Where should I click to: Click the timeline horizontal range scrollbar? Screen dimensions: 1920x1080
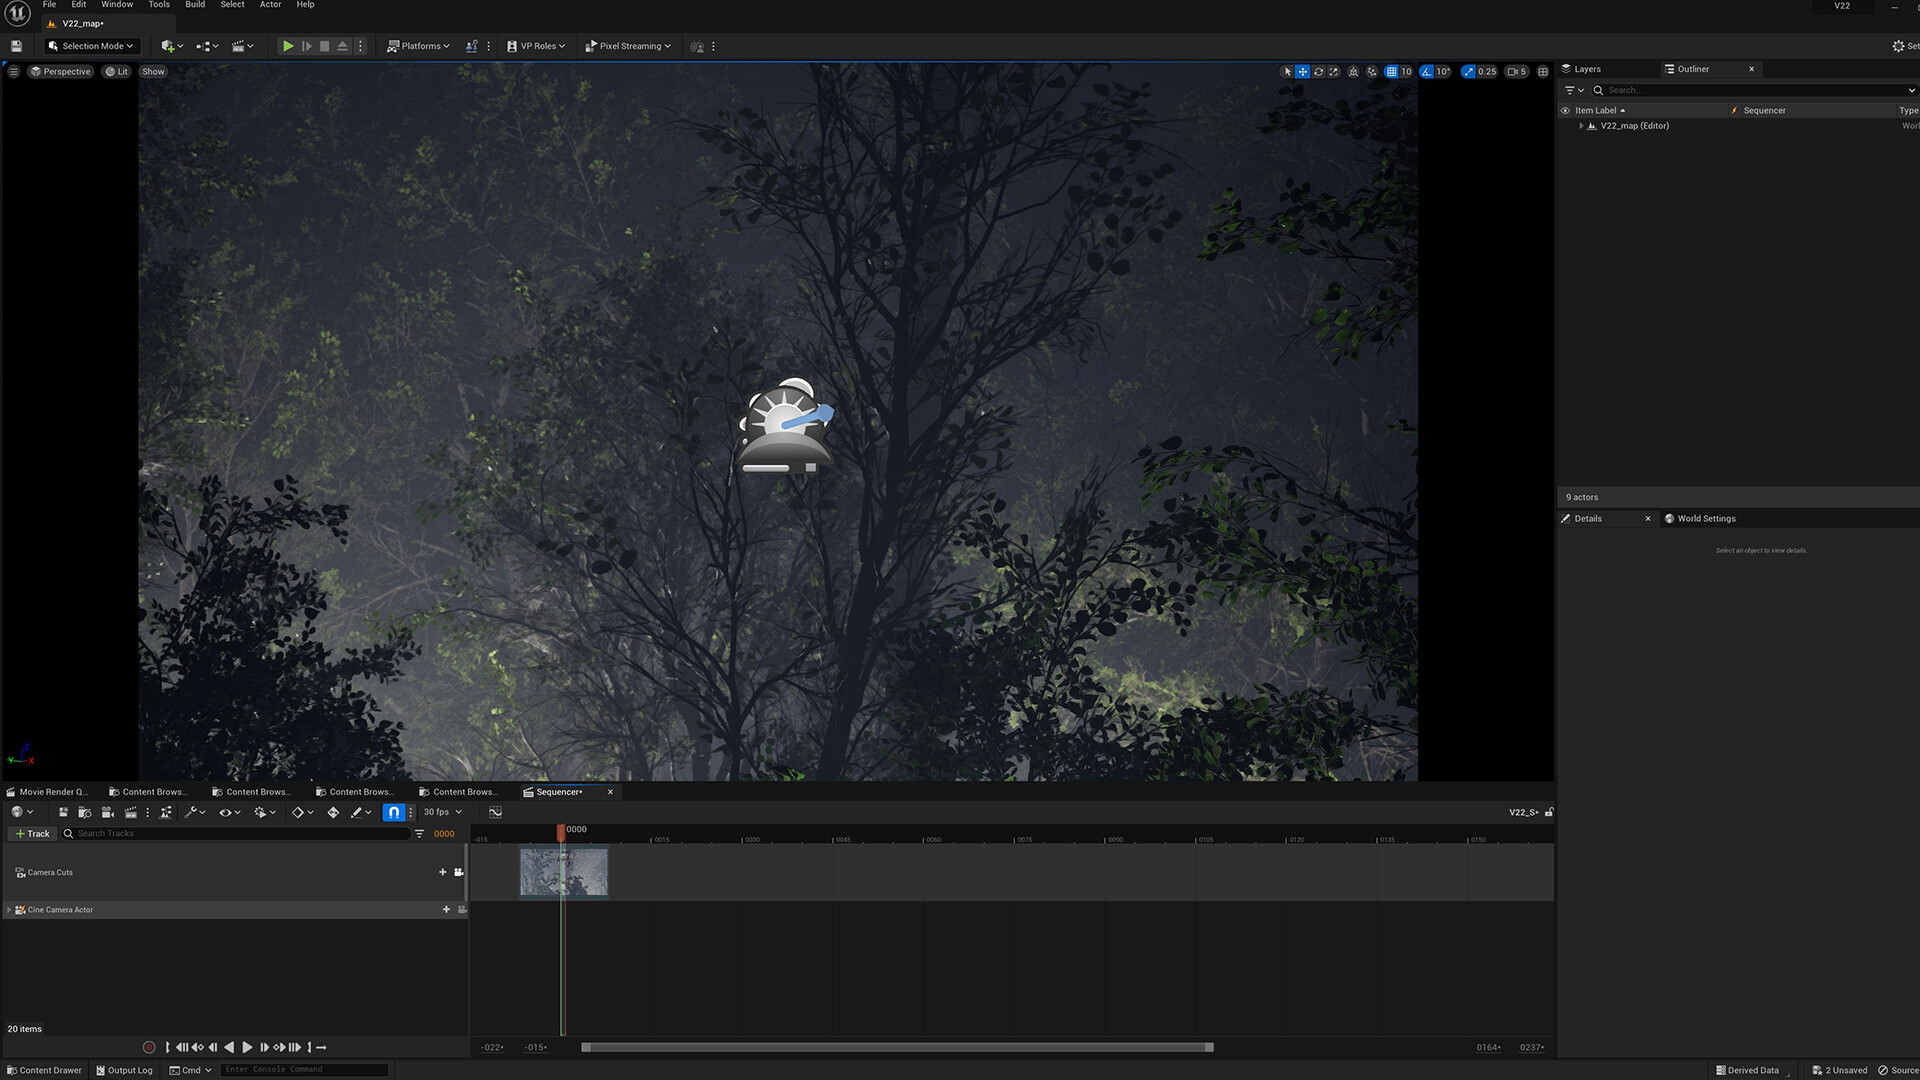(897, 1047)
